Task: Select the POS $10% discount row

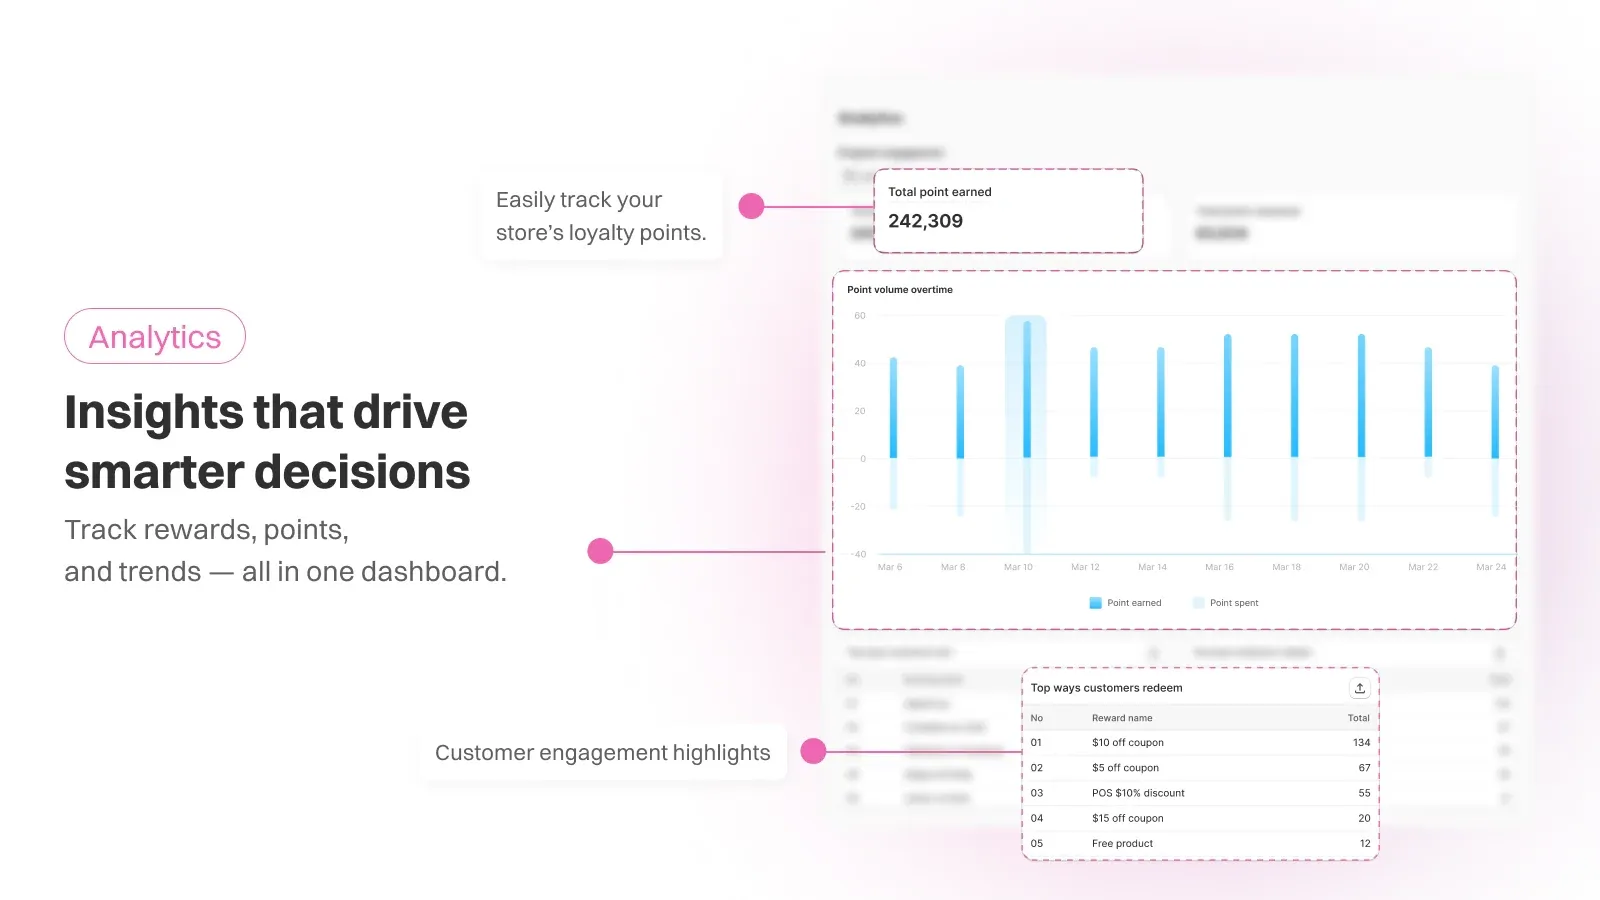Action: click(1200, 793)
